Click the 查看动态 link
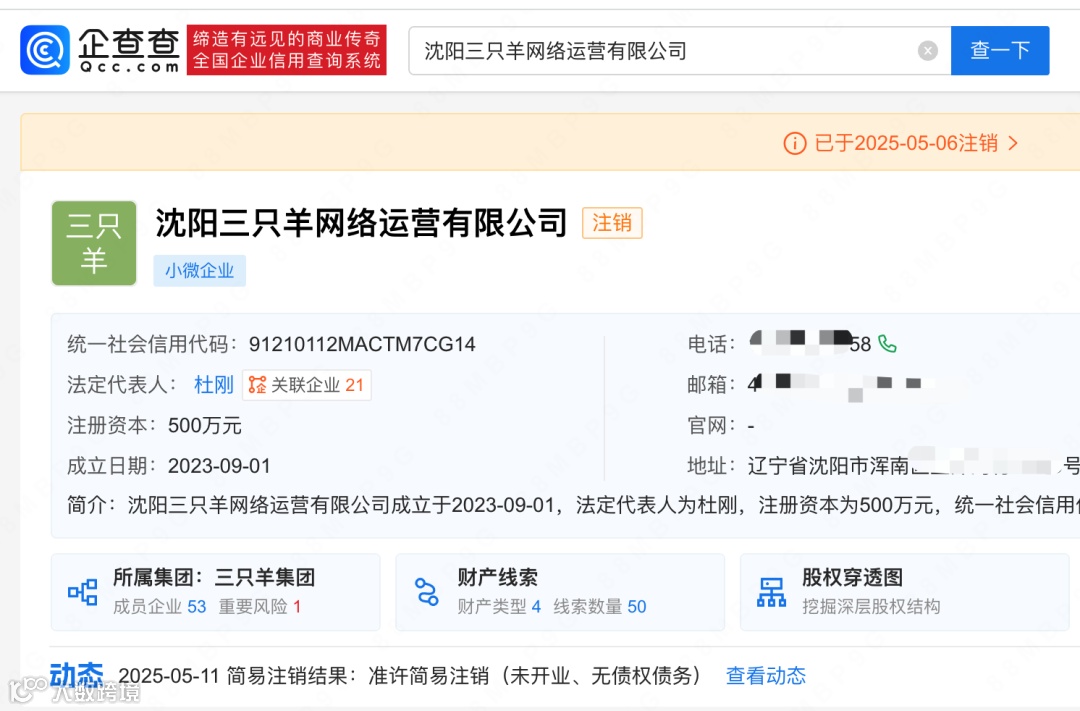Screen dimensions: 1080x711 pyautogui.click(x=766, y=675)
